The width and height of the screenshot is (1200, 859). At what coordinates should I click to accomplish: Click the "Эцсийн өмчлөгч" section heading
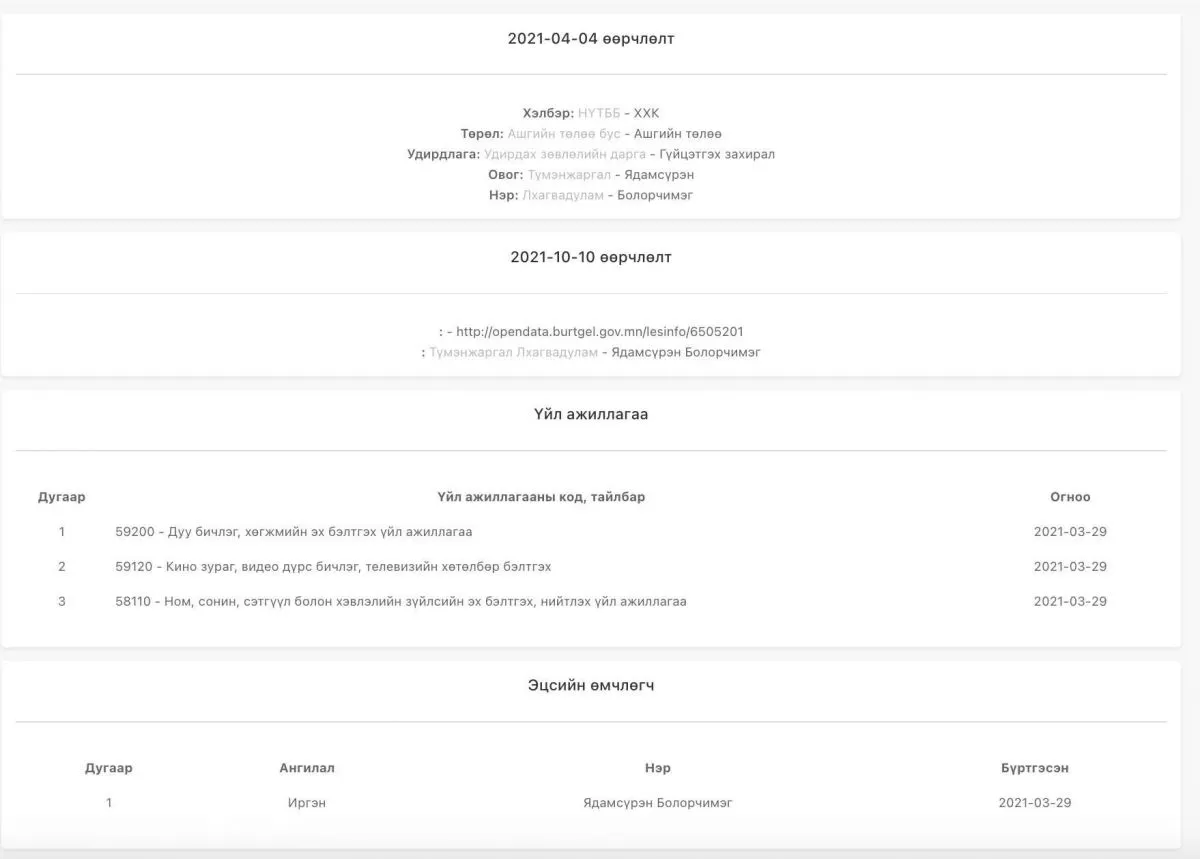pyautogui.click(x=591, y=686)
